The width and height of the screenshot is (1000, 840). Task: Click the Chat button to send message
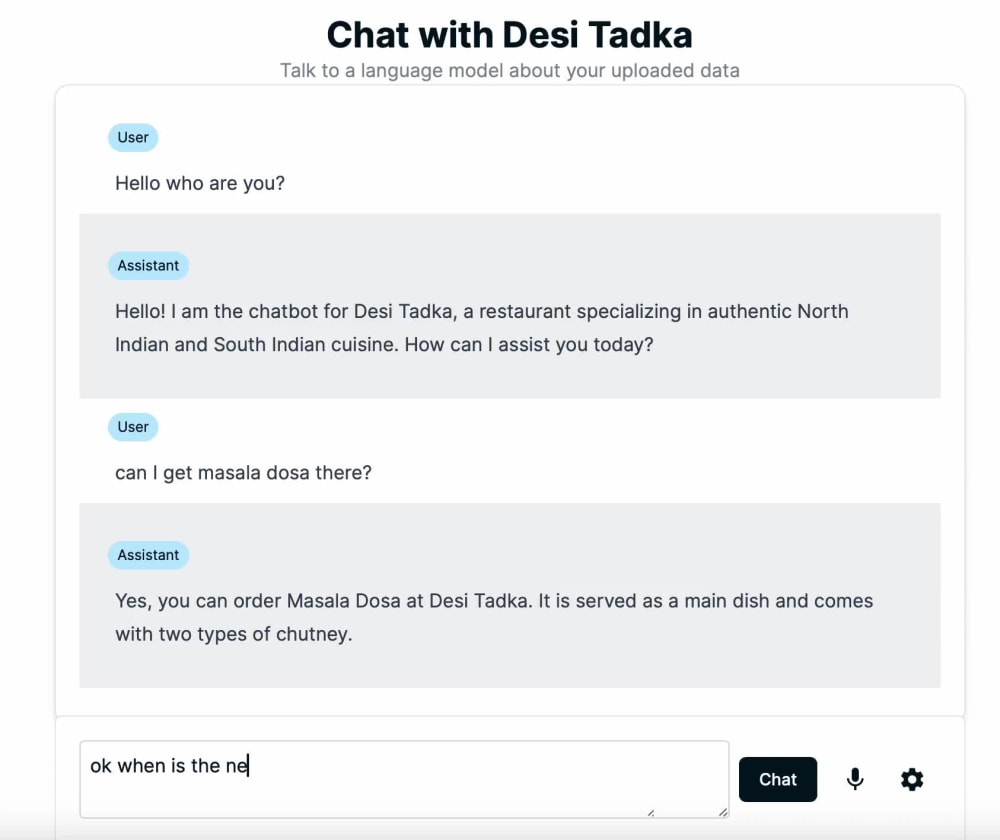(x=778, y=779)
